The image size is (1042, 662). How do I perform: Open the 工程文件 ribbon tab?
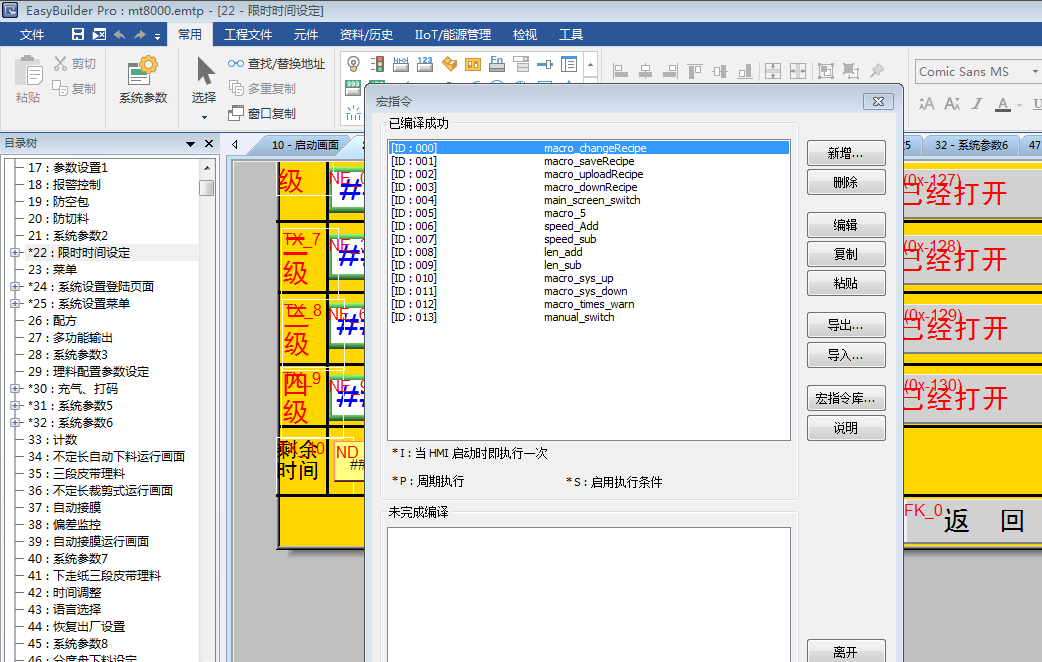tap(247, 35)
